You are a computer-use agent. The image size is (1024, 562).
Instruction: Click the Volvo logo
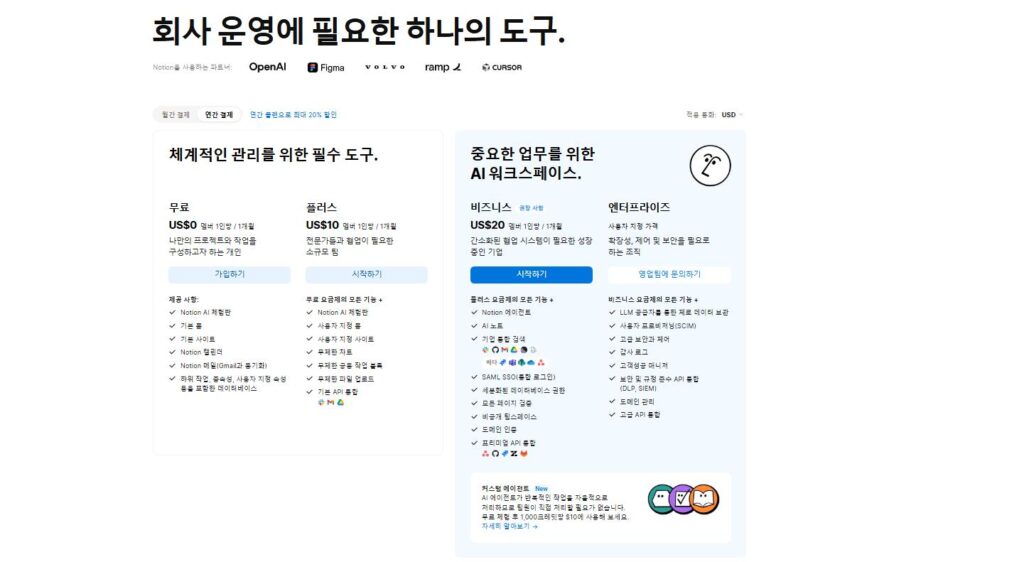coord(385,67)
